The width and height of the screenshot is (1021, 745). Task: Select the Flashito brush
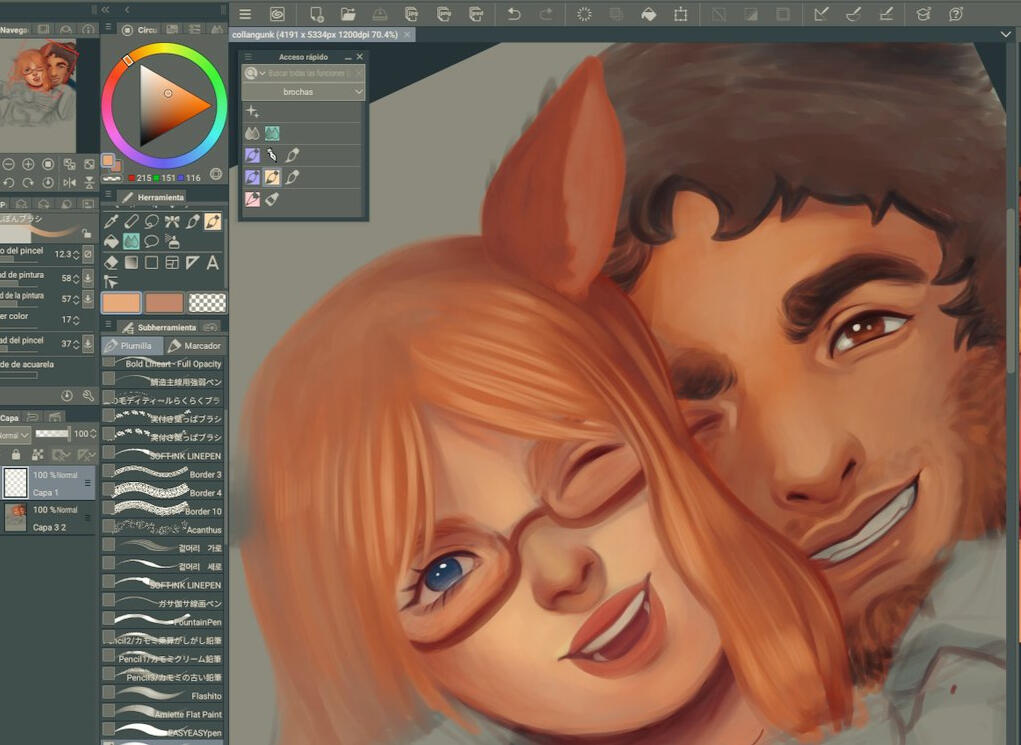click(165, 696)
